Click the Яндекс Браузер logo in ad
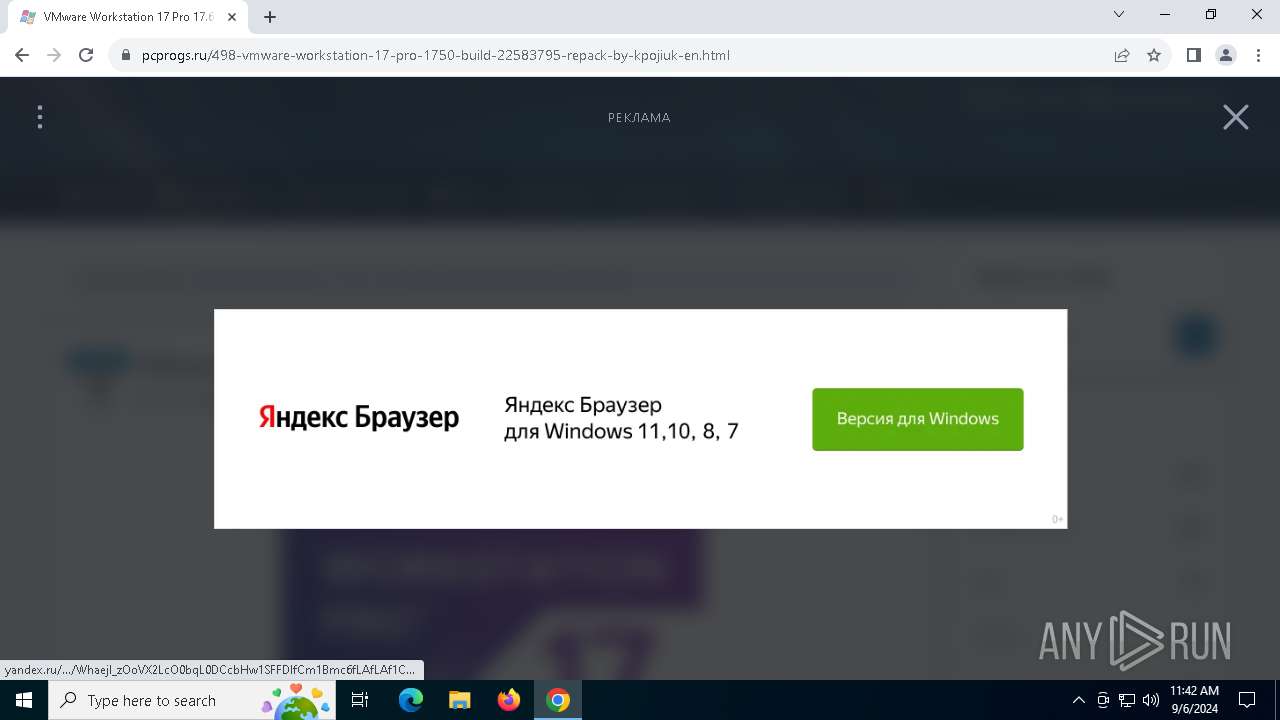Image resolution: width=1280 pixels, height=720 pixels. [359, 417]
